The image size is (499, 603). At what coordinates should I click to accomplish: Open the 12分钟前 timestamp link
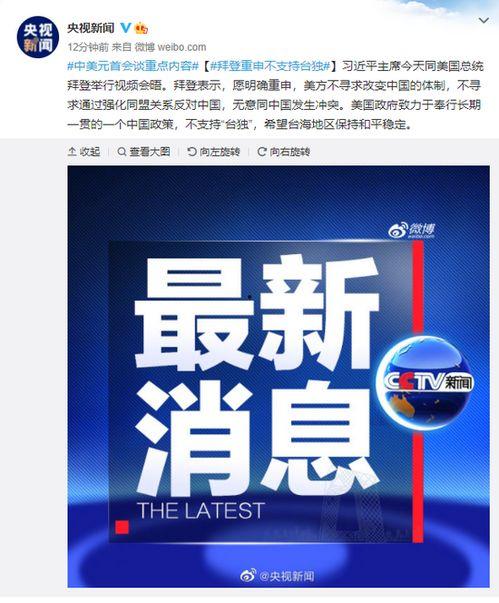point(88,47)
